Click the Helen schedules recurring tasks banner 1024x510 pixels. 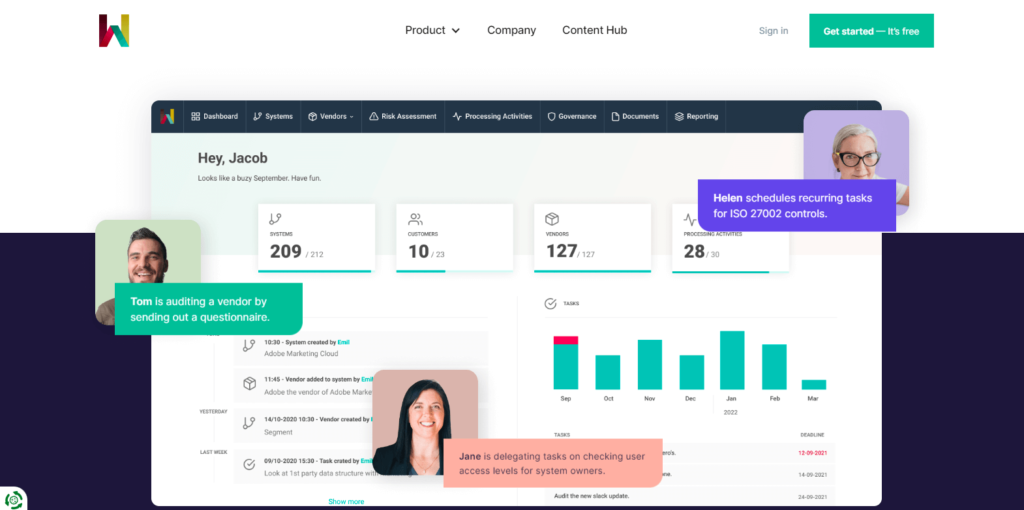tap(797, 206)
